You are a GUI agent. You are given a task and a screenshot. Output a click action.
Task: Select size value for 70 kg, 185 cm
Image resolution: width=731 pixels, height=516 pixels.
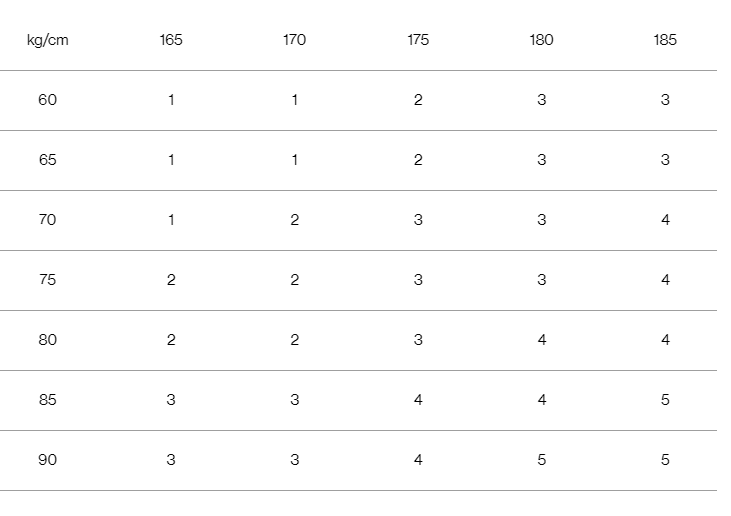[665, 220]
